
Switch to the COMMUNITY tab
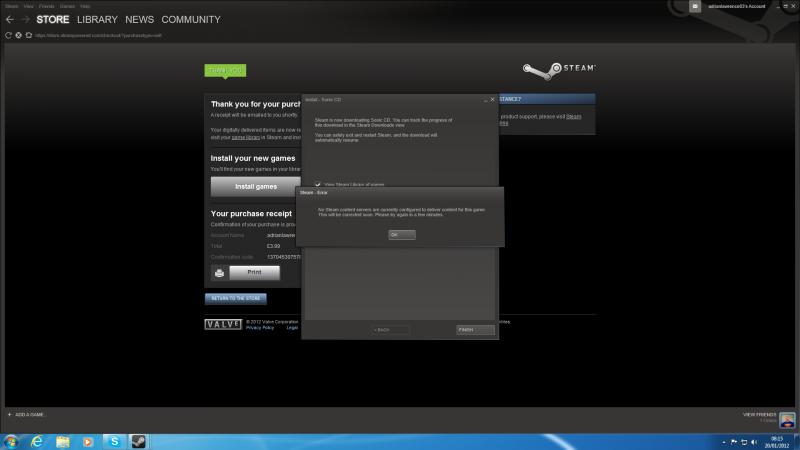(191, 19)
